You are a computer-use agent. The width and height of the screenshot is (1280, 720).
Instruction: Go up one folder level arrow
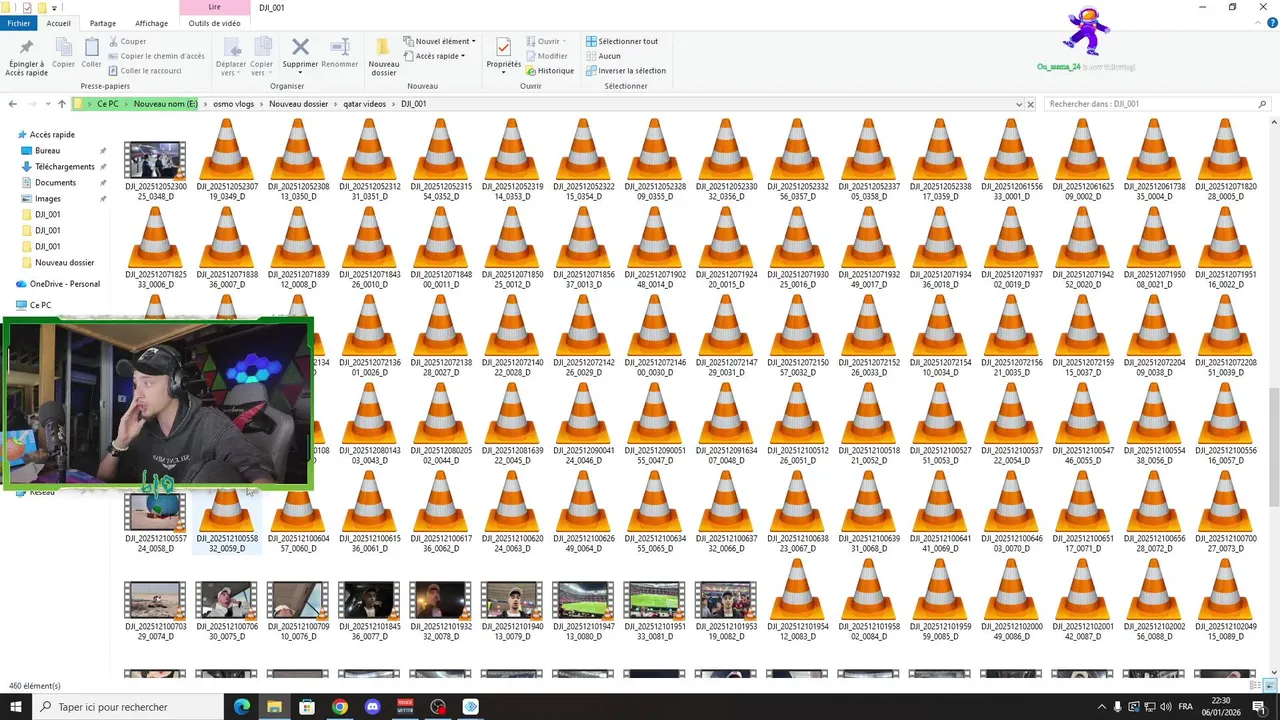(62, 104)
